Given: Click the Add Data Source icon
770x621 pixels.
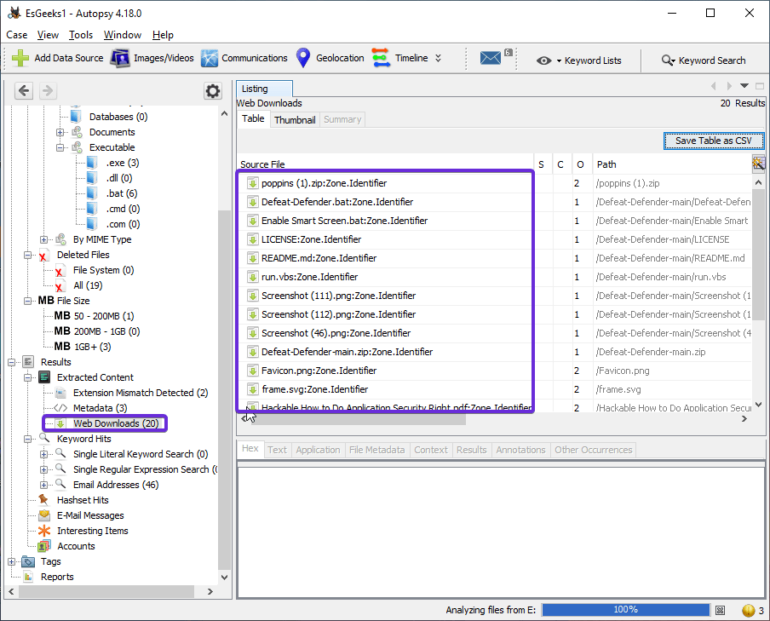Looking at the screenshot, I should (20, 58).
